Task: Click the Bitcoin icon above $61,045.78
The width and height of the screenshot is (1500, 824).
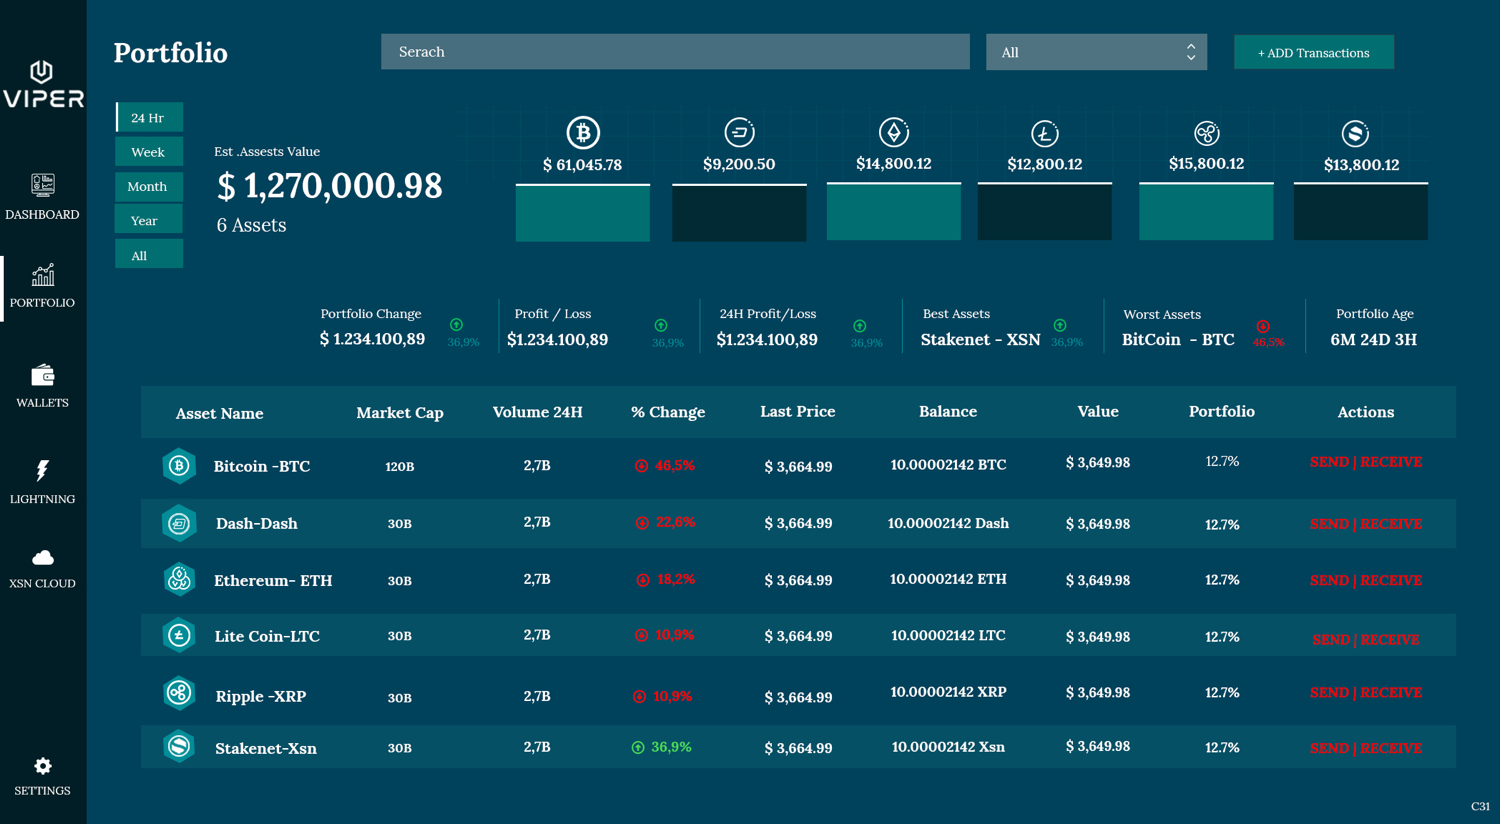Action: point(583,132)
